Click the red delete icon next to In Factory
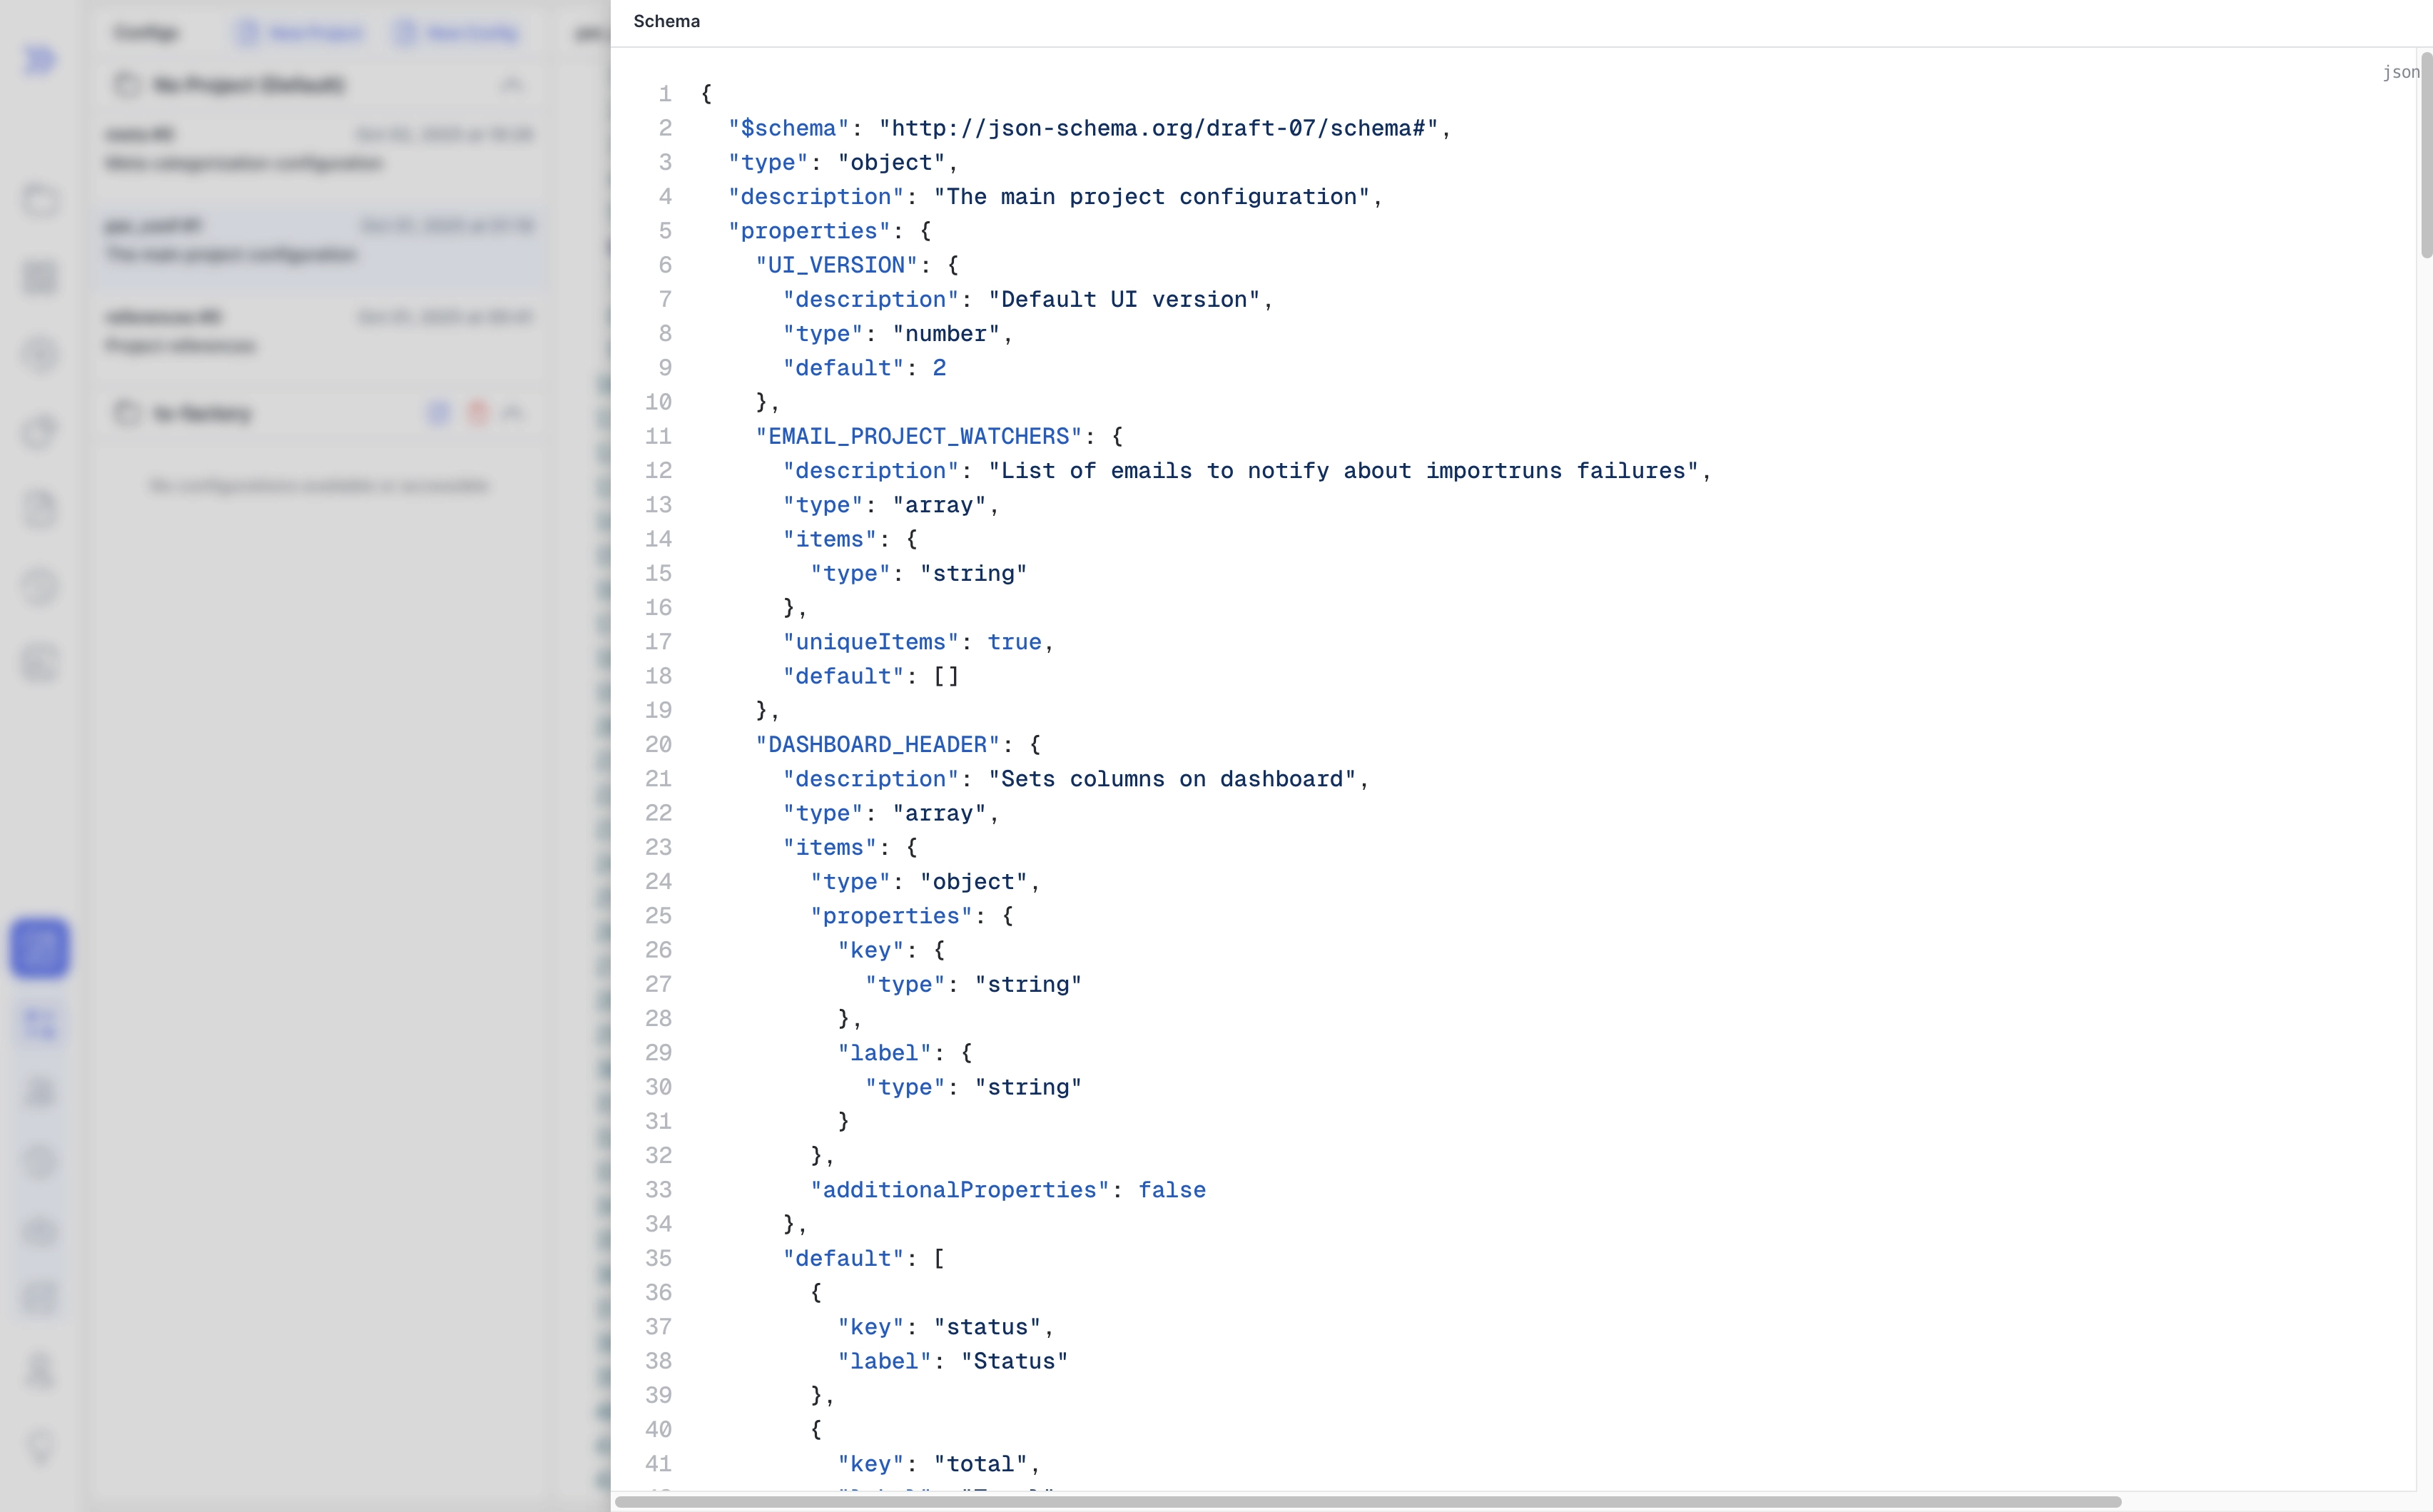Viewport: 2433px width, 1512px height. tap(477, 412)
